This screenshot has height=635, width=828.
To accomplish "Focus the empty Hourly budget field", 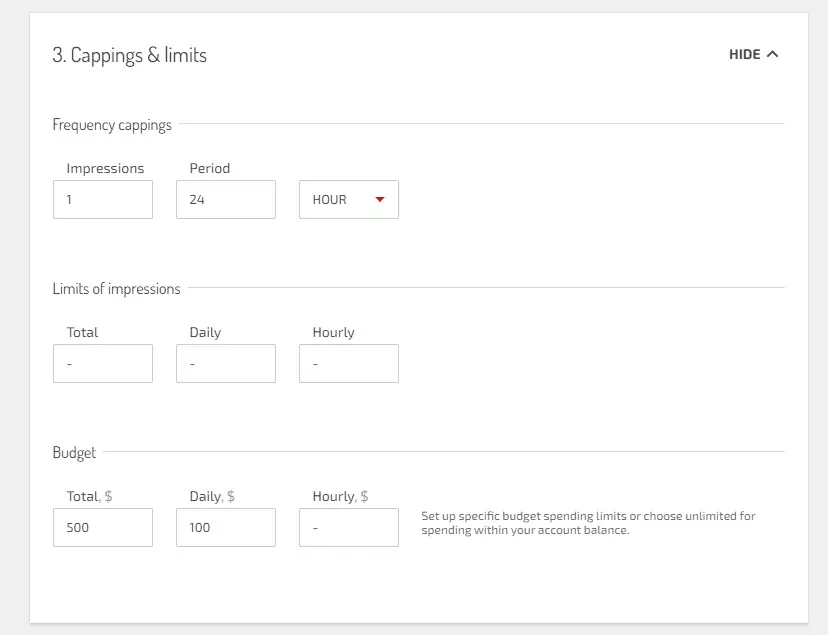I will 349,528.
